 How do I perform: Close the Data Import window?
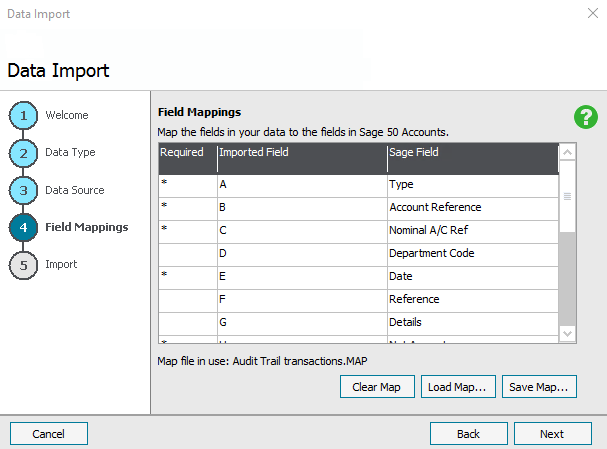(x=590, y=14)
